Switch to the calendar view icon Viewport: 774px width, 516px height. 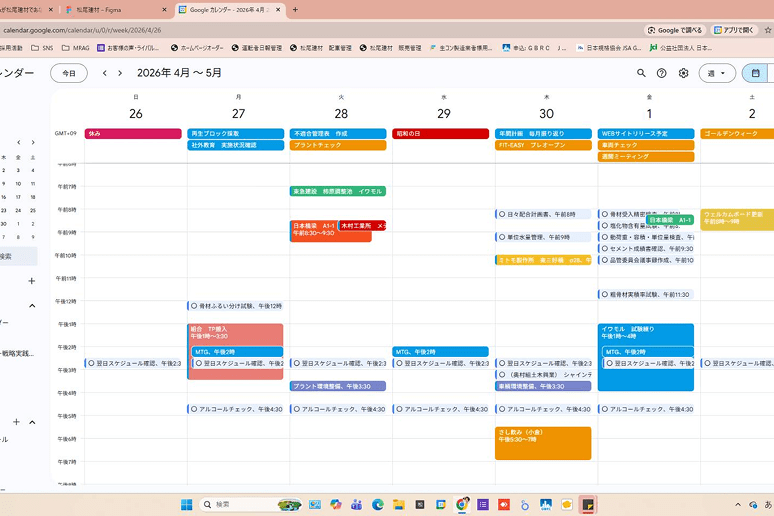click(x=755, y=73)
